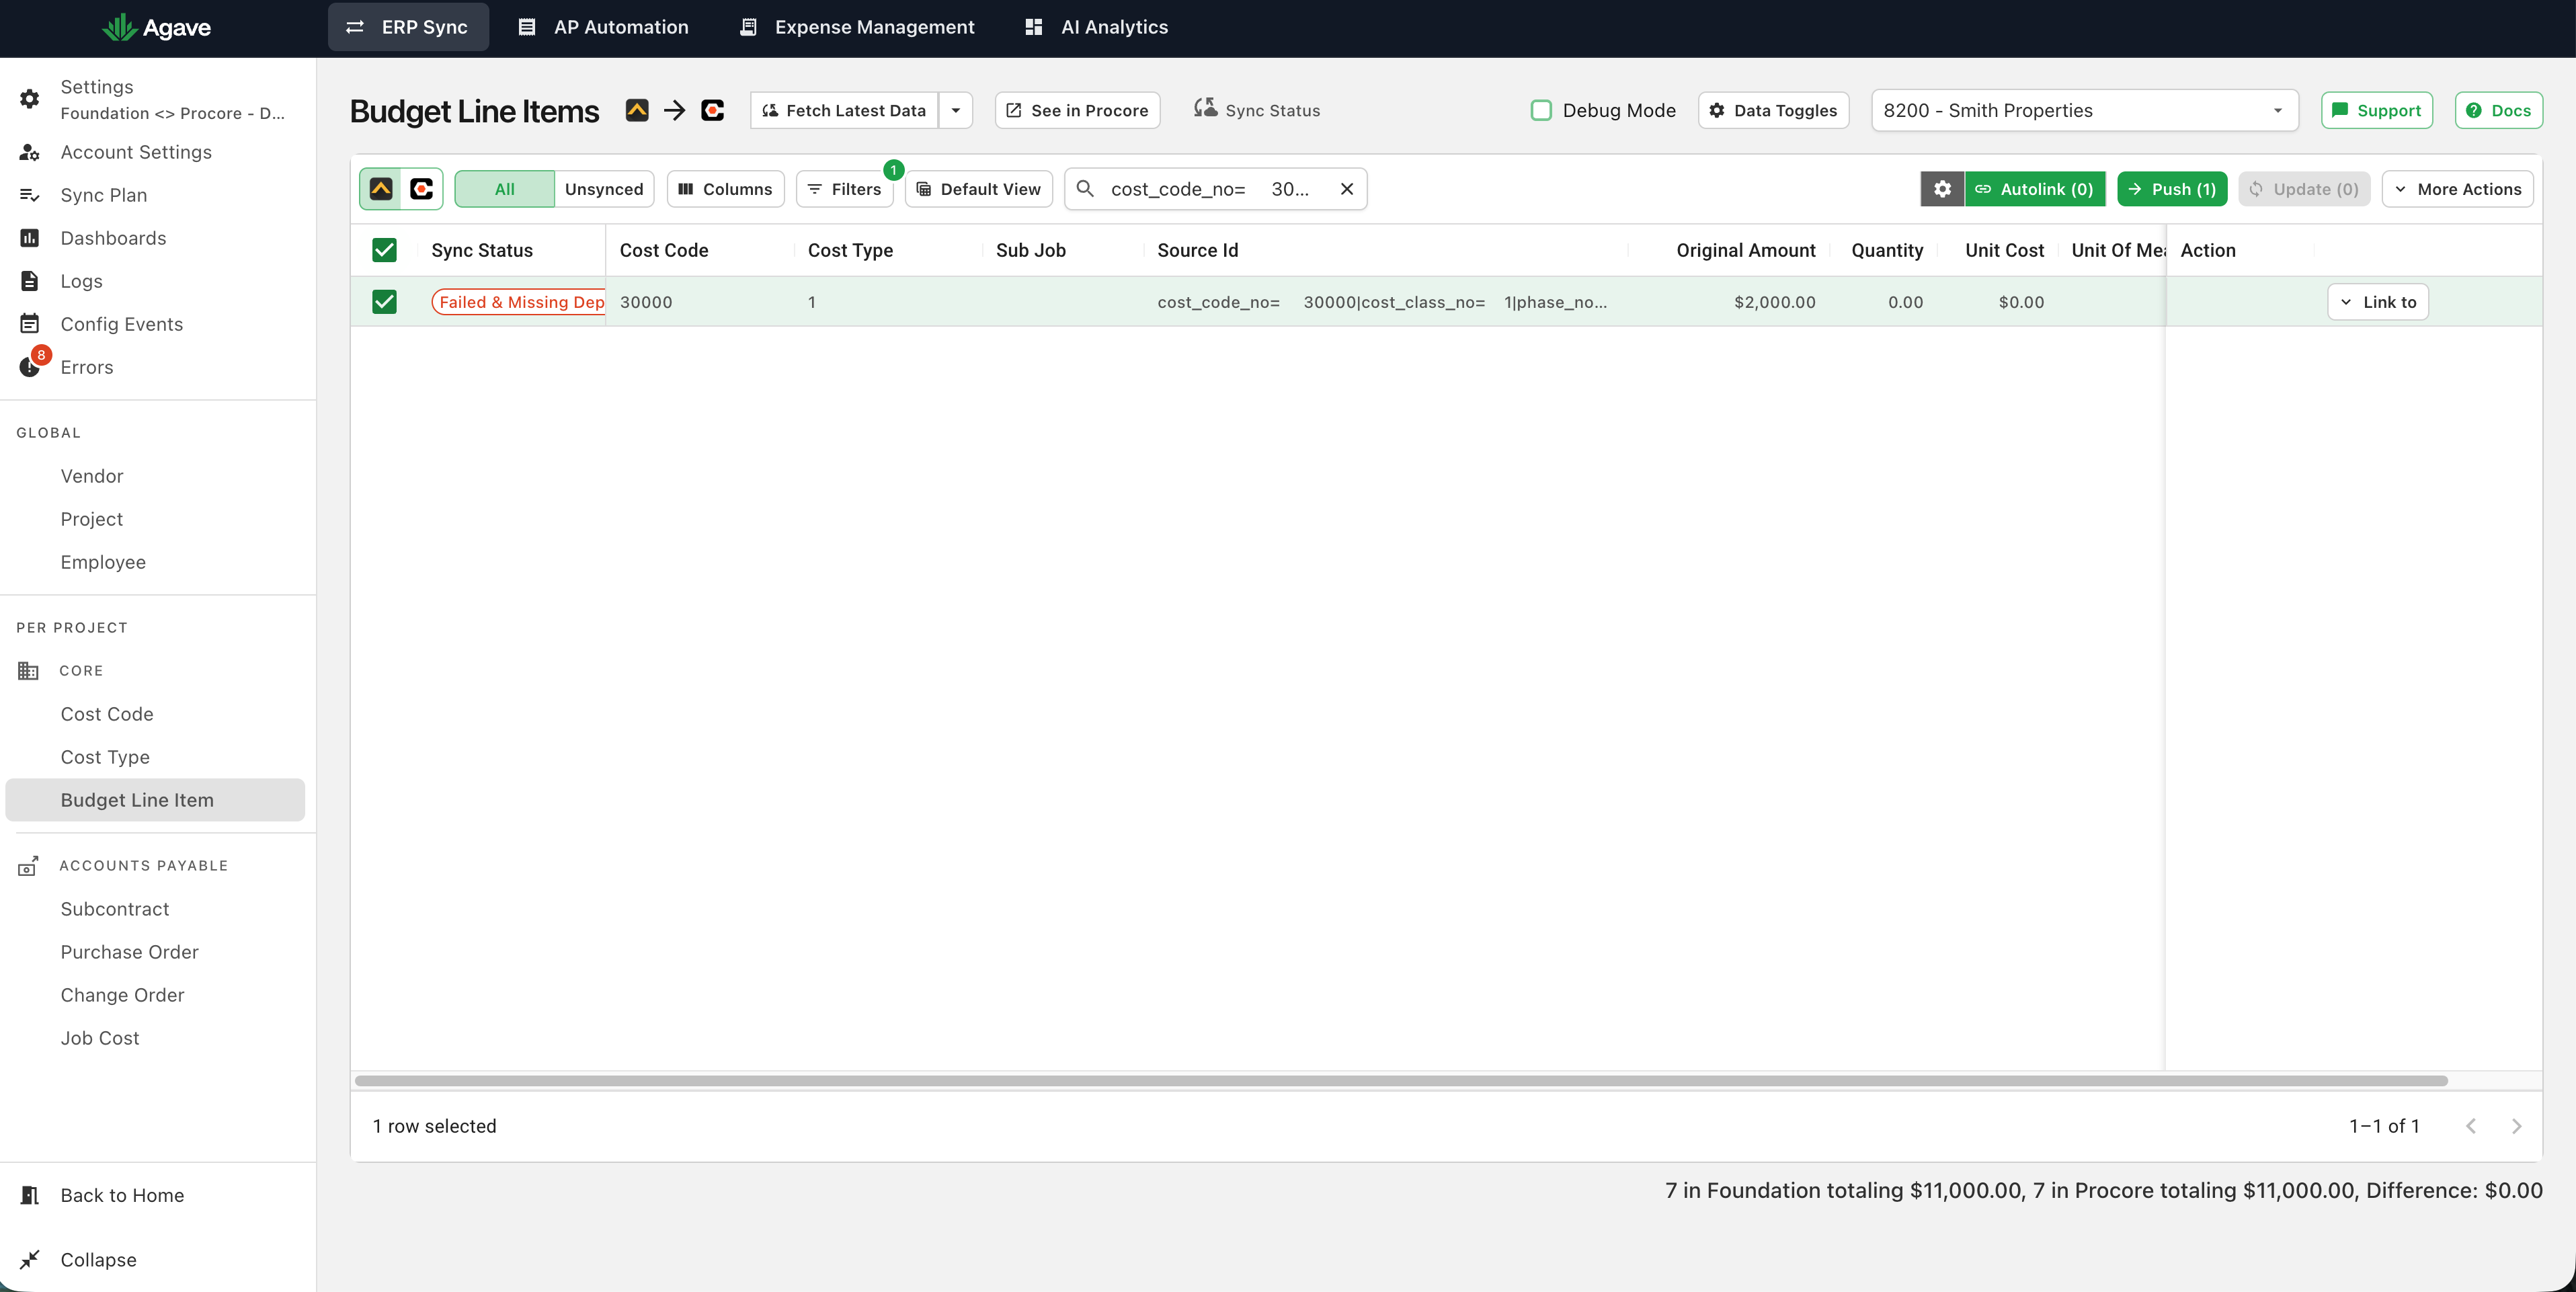Open the Fetch Latest Data dropdown arrow
The width and height of the screenshot is (2576, 1292).
click(x=956, y=110)
